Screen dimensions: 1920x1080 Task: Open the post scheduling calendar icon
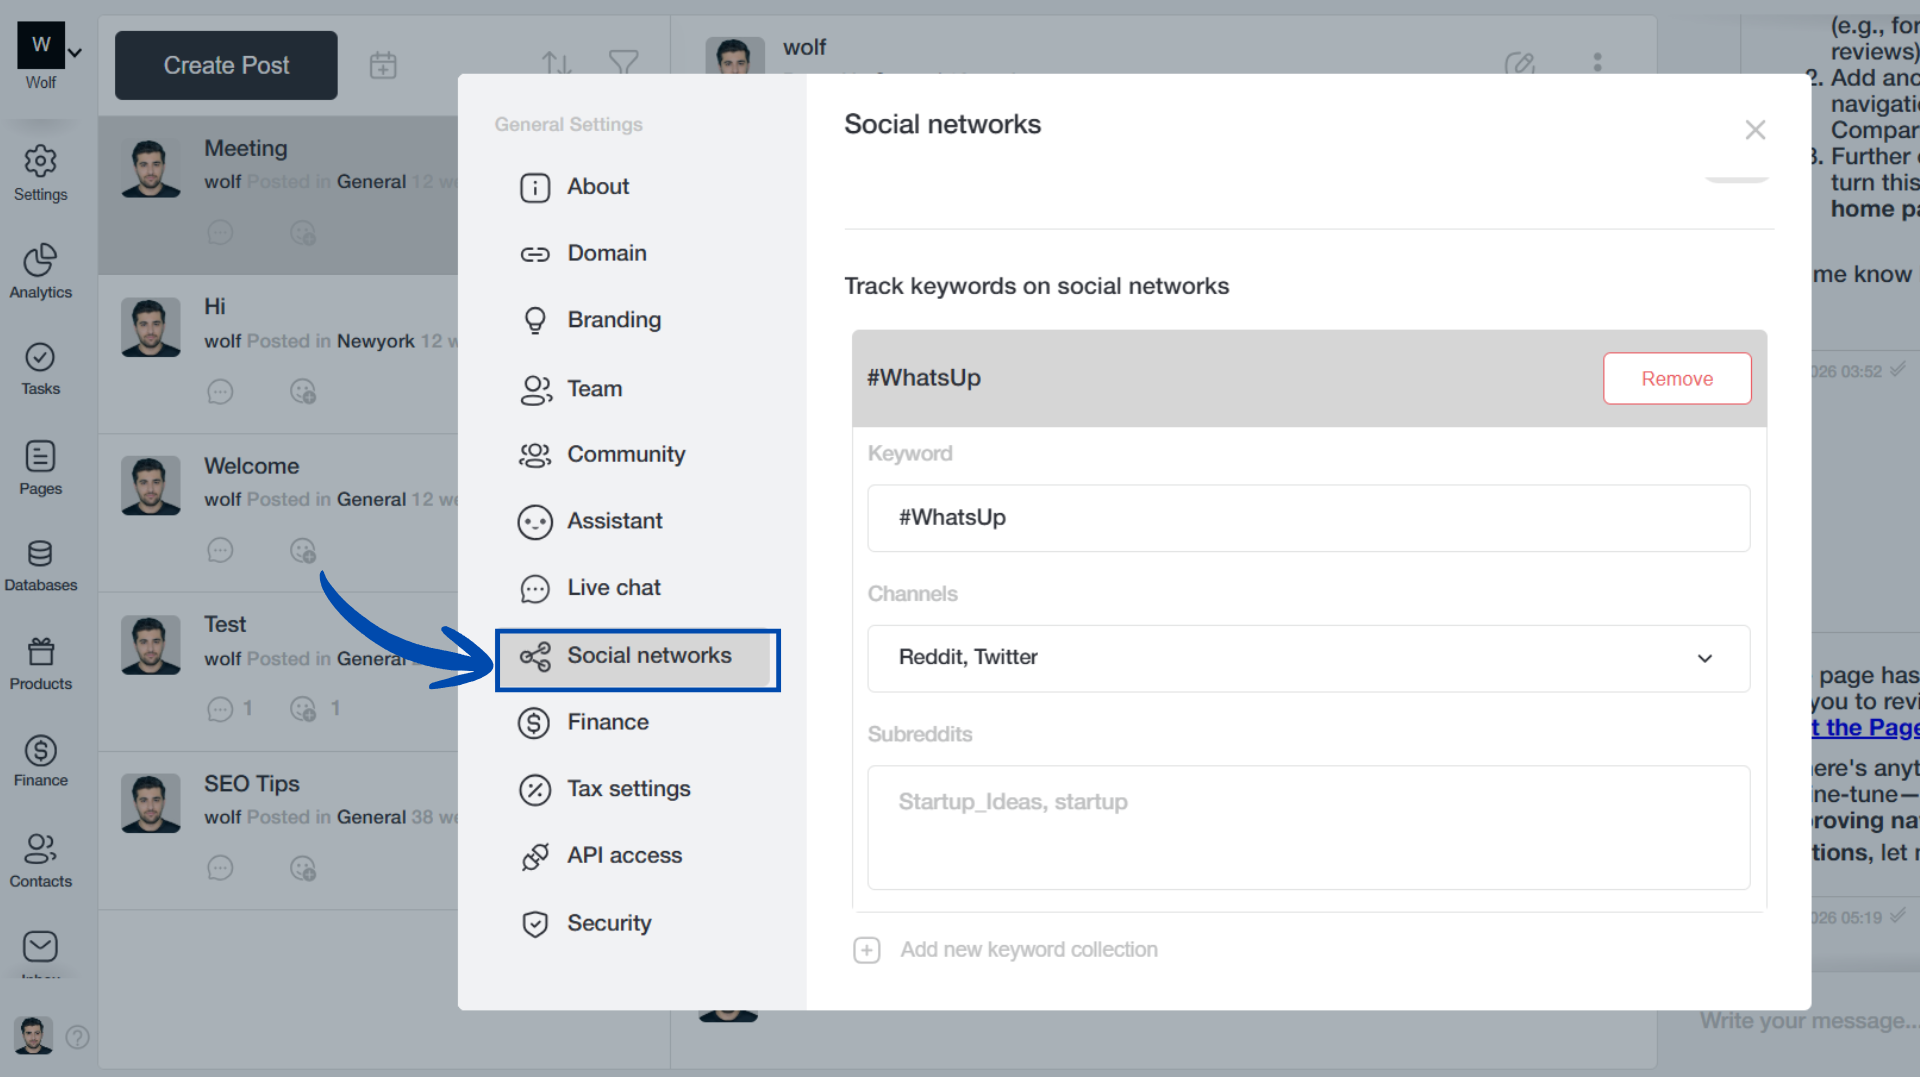coord(383,65)
